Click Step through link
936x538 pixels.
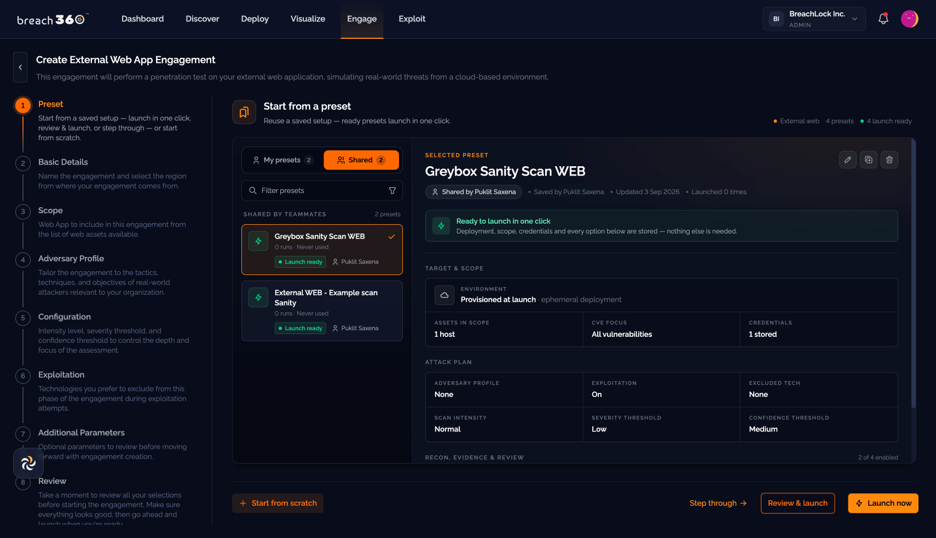tap(718, 503)
